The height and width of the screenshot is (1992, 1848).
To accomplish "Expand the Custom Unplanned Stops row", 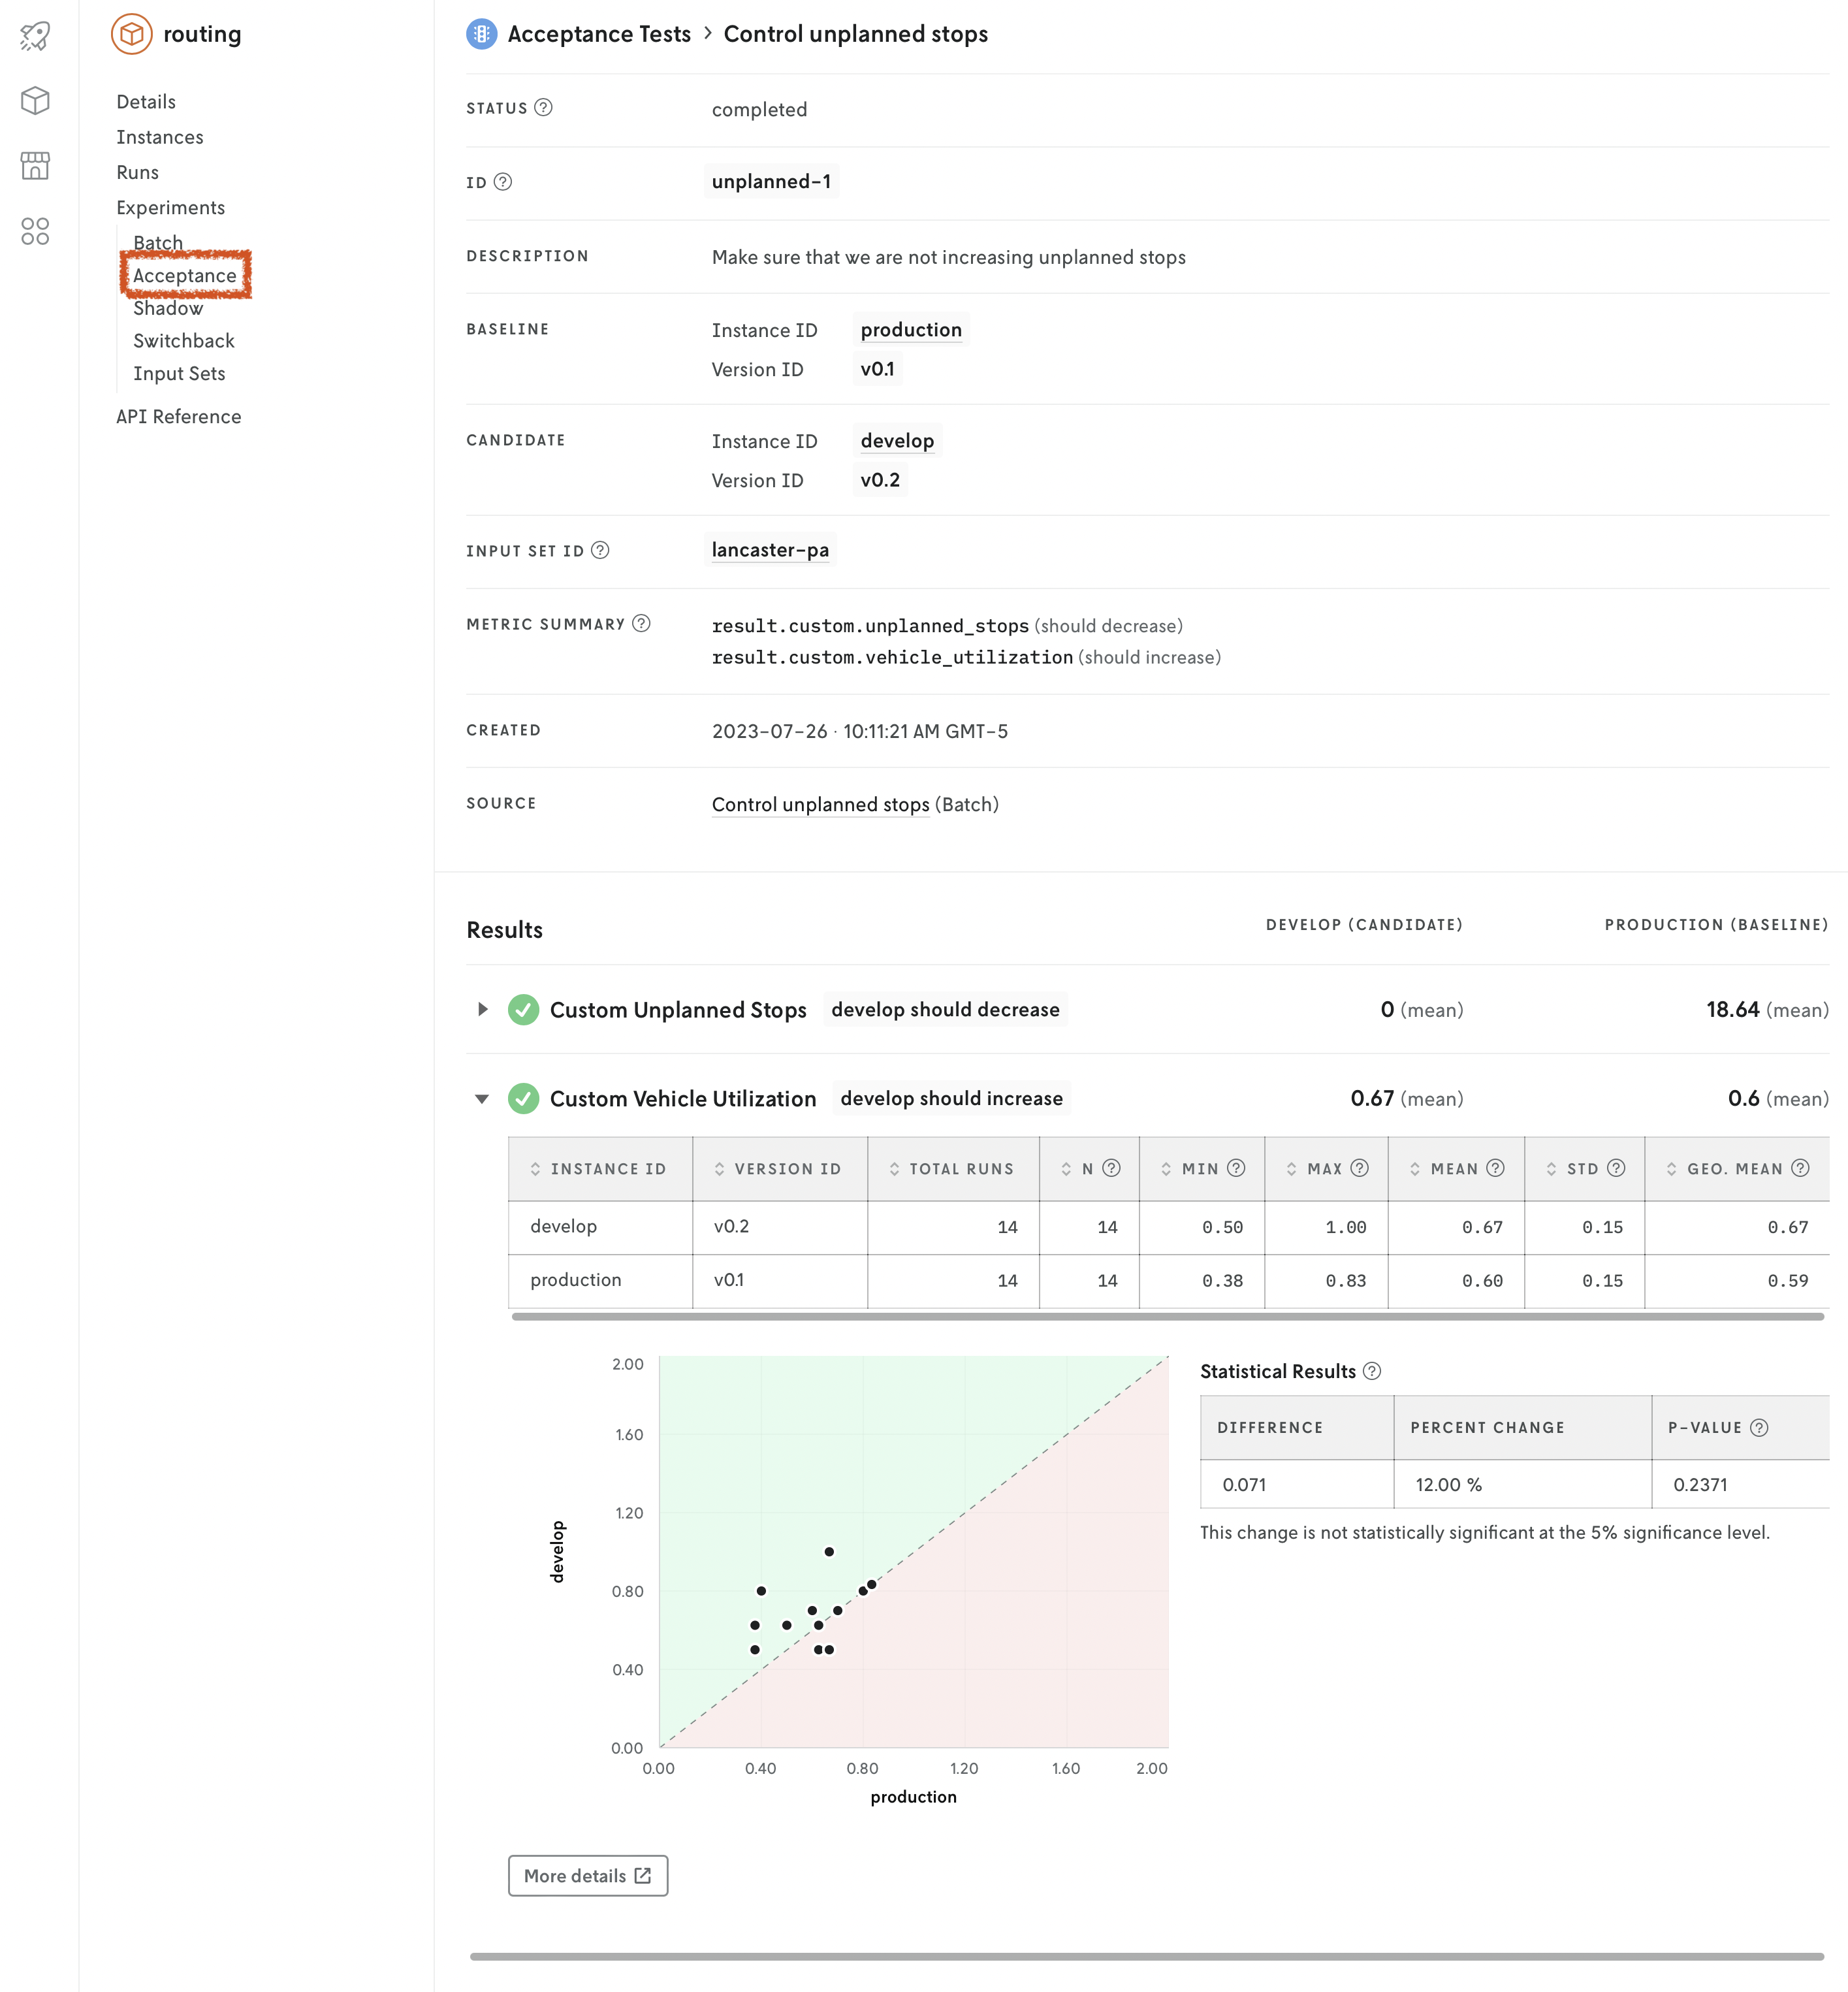I will click(482, 1009).
